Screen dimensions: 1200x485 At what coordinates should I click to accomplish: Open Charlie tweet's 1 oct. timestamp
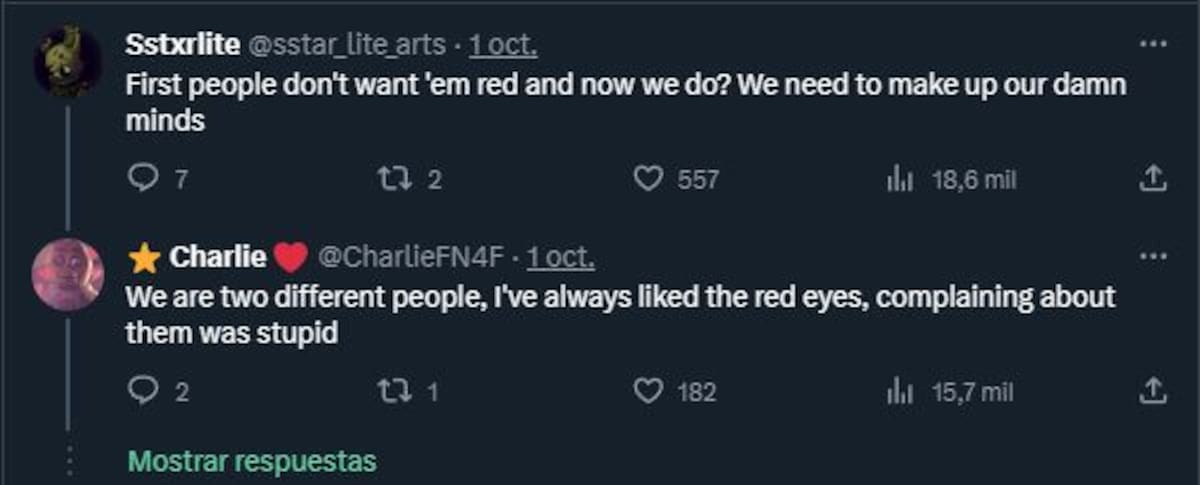(561, 258)
